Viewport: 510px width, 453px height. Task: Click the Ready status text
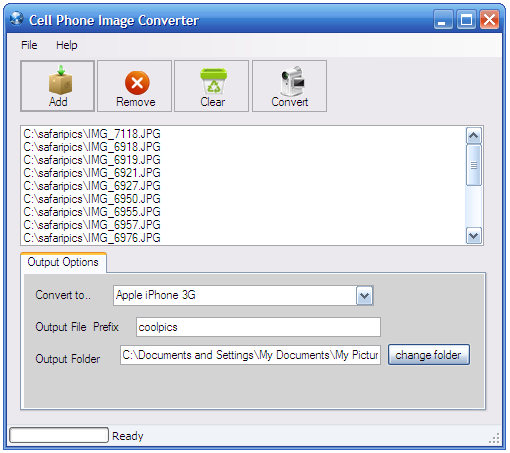[x=128, y=436]
